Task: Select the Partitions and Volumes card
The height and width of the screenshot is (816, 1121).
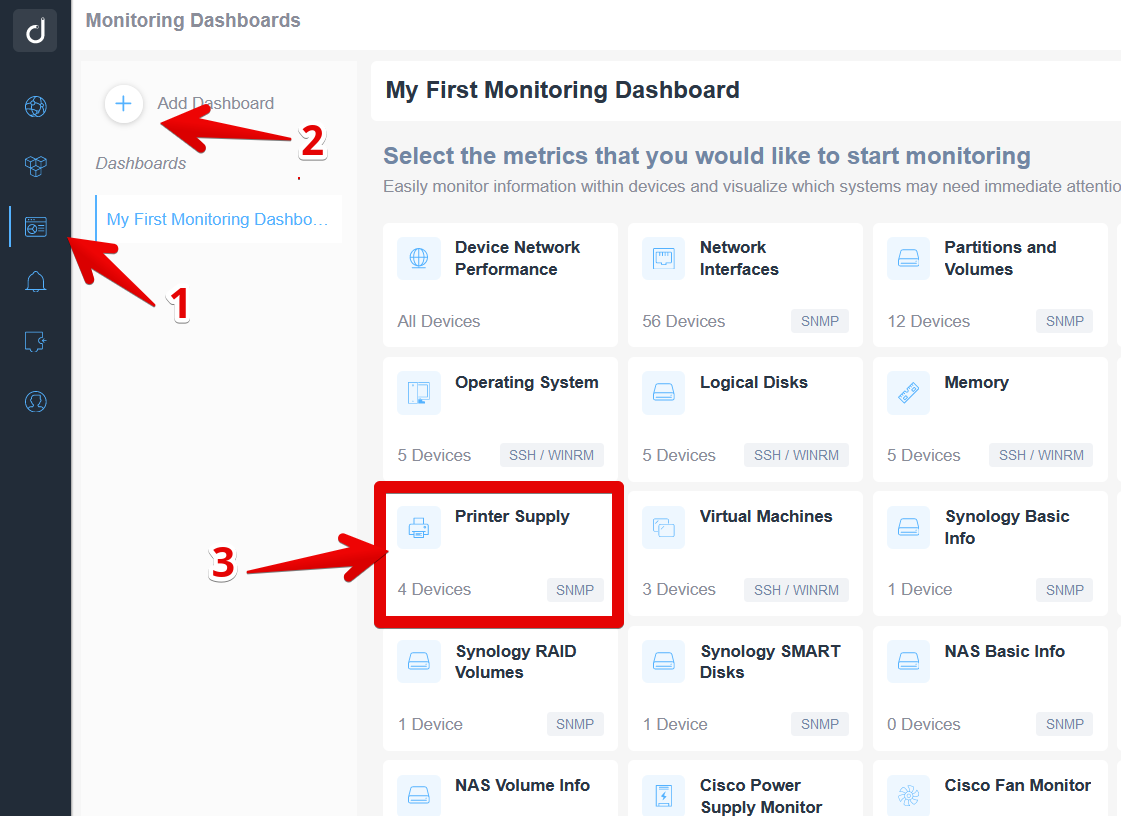Action: [x=989, y=285]
